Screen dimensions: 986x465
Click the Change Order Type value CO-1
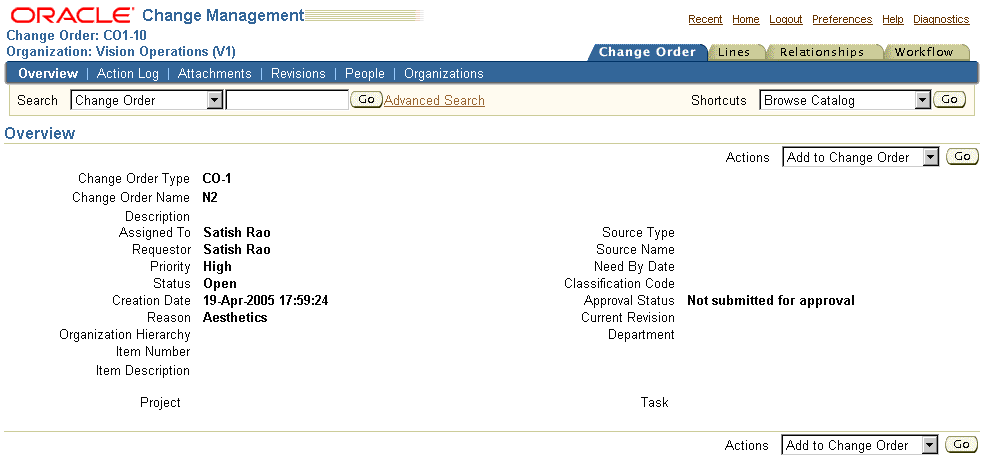tap(217, 179)
